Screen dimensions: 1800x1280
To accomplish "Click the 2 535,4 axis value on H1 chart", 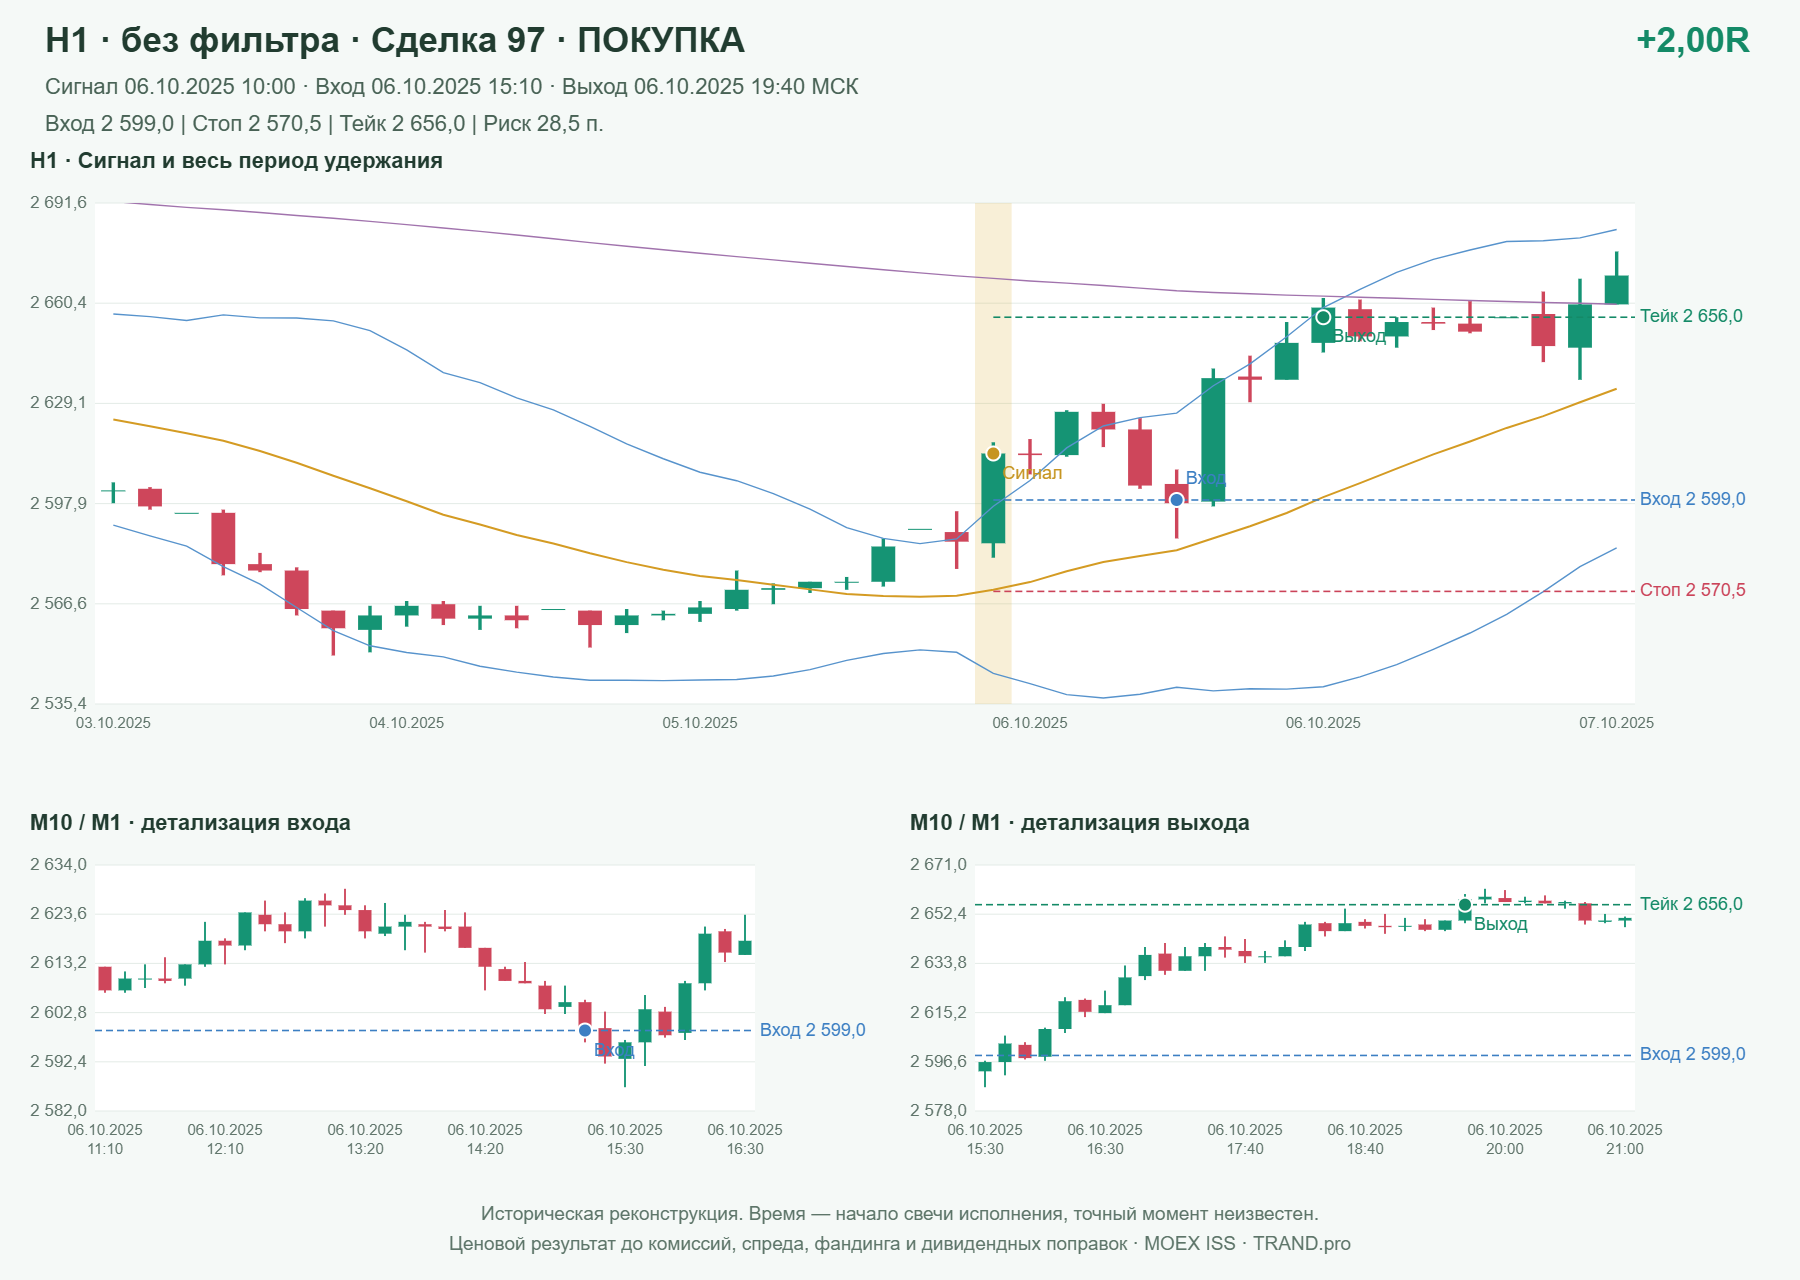I will point(59,703).
